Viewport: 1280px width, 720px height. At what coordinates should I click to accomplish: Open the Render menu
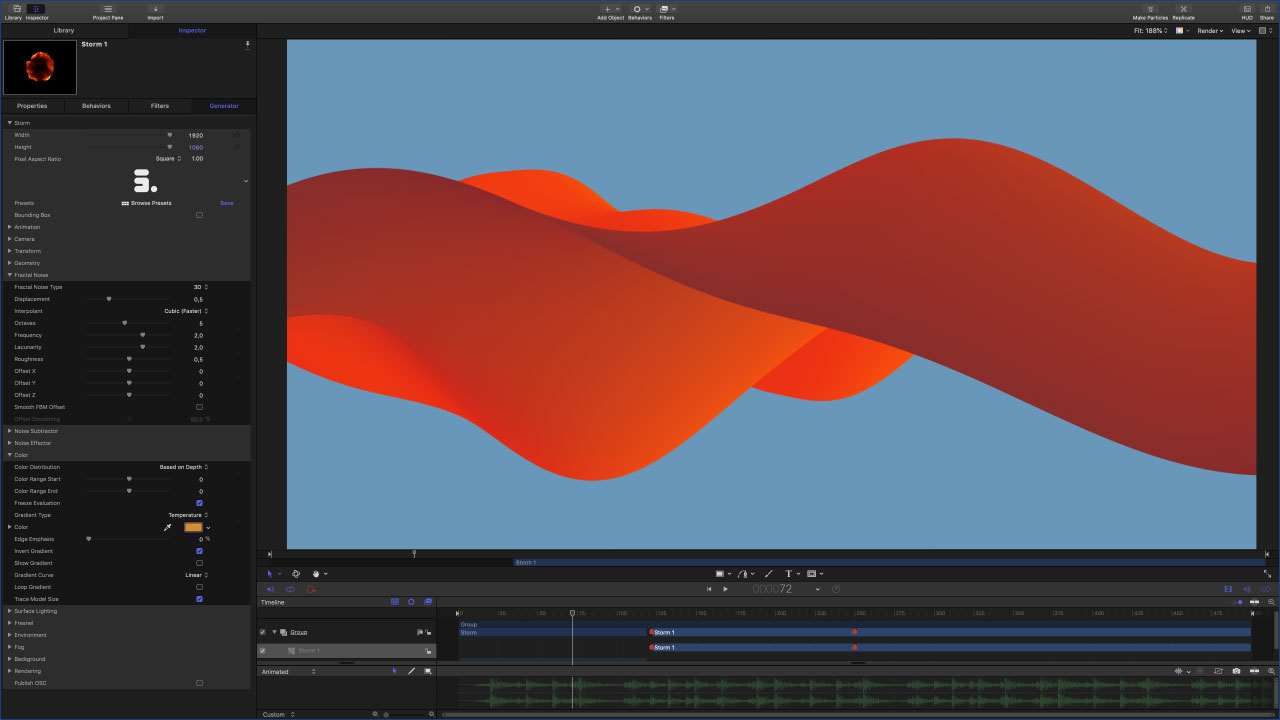click(1210, 31)
